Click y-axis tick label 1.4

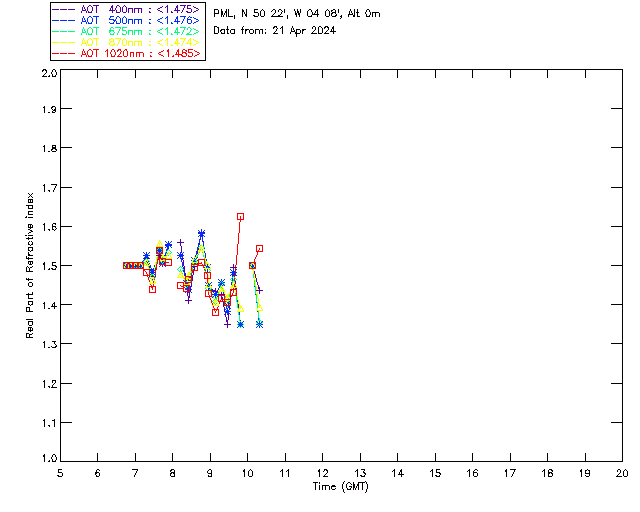[49, 305]
